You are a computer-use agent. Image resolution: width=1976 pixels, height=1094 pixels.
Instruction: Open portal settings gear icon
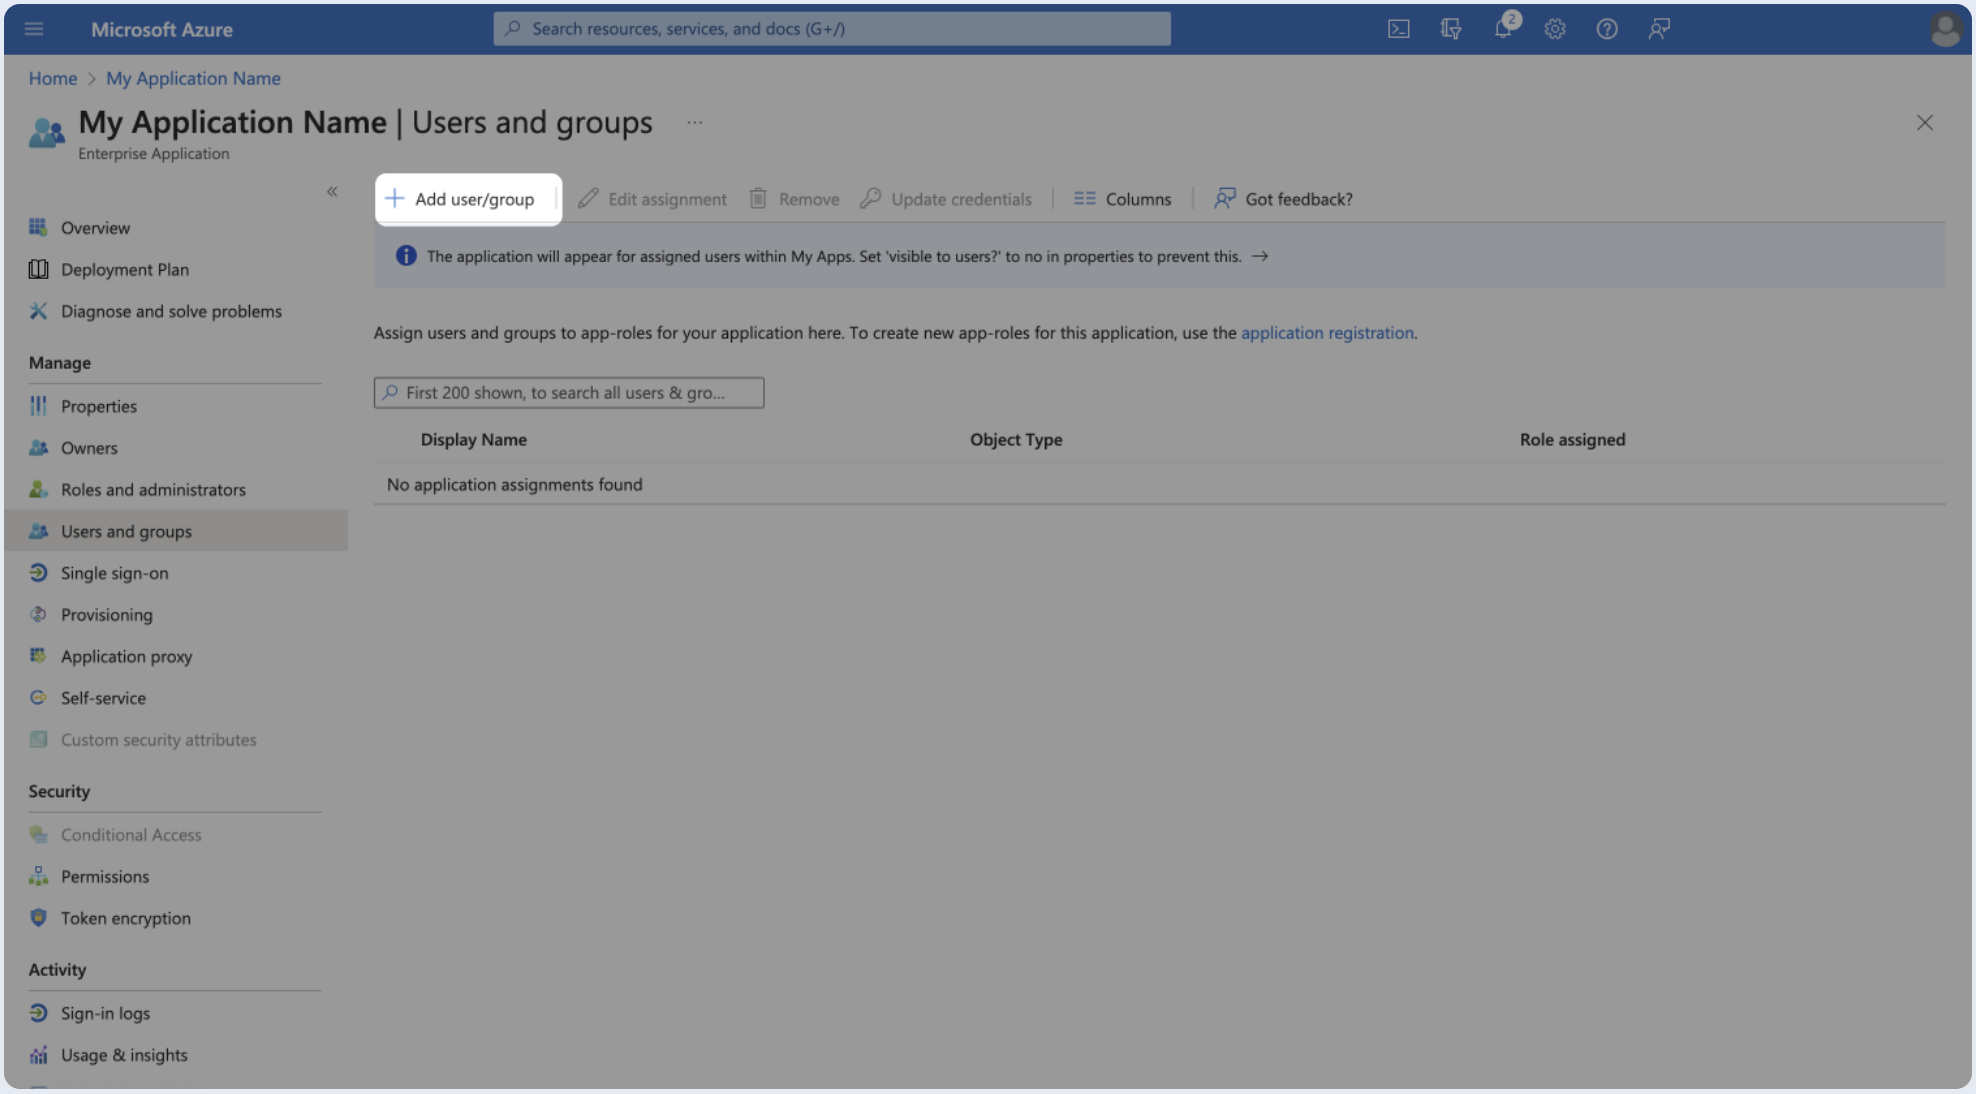pos(1554,29)
